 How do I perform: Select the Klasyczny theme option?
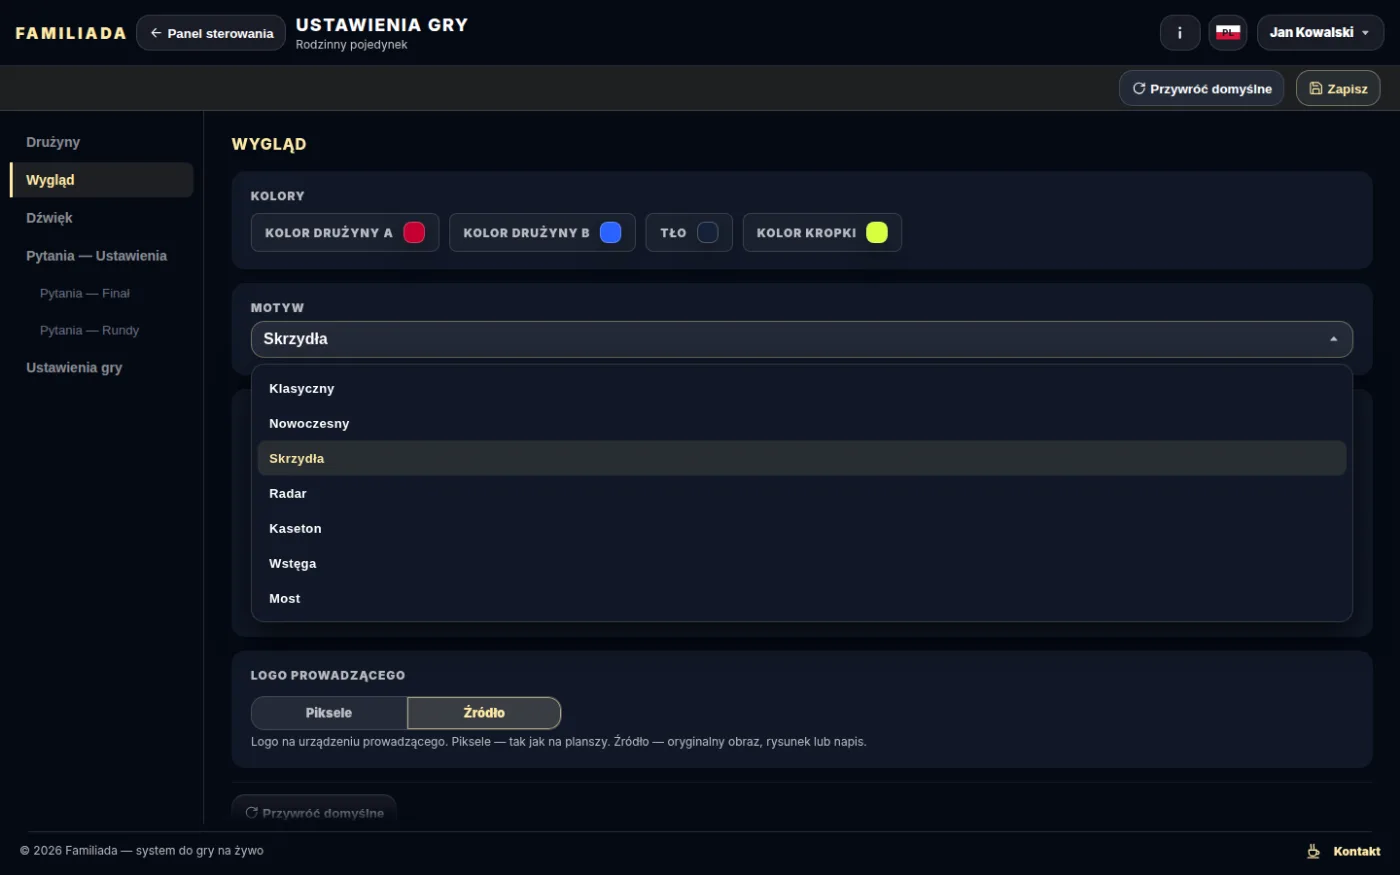point(801,388)
